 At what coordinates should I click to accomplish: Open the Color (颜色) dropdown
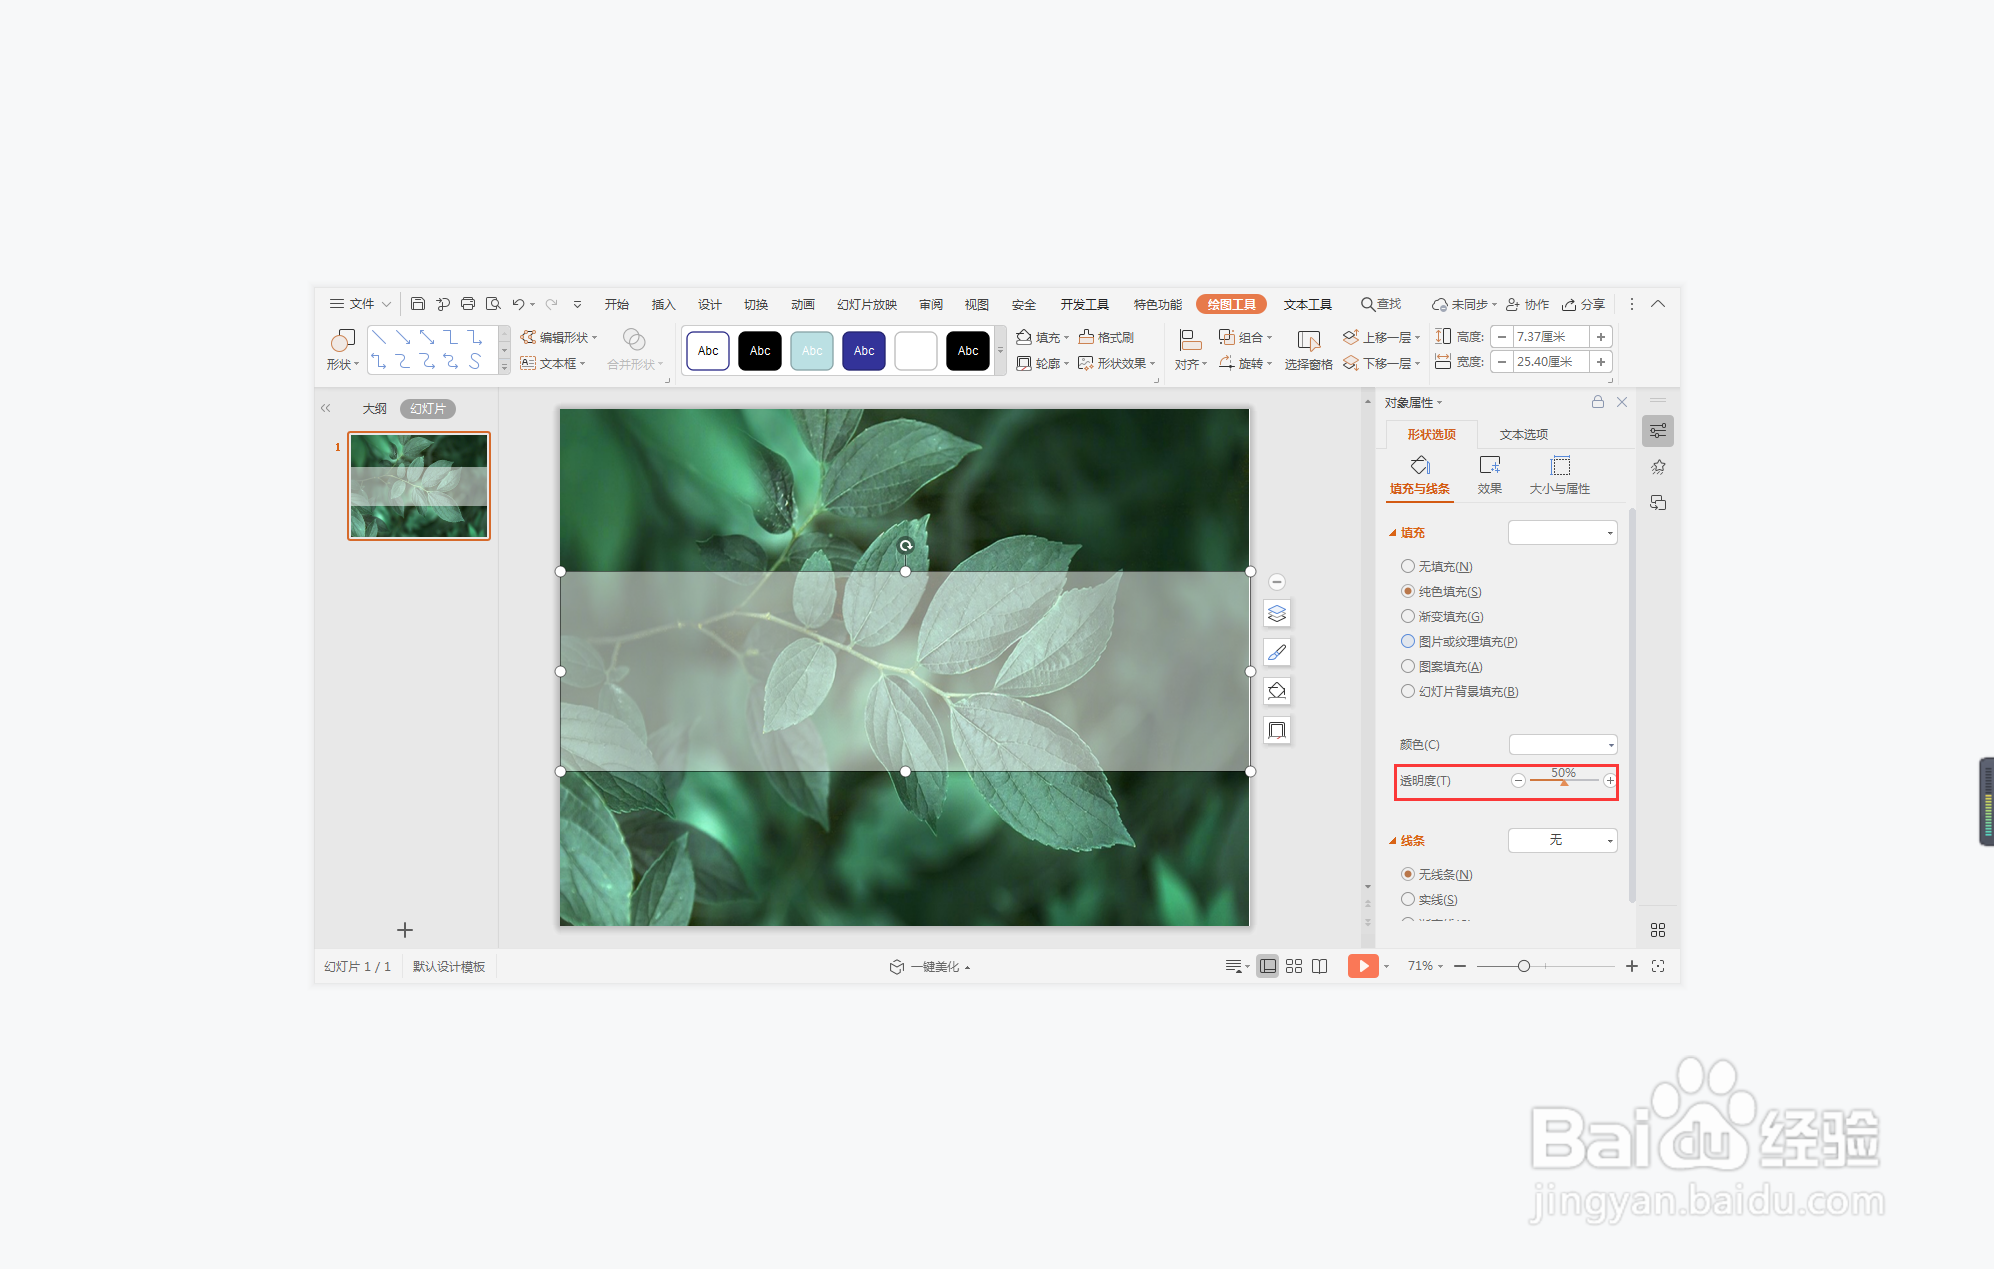coord(1562,745)
